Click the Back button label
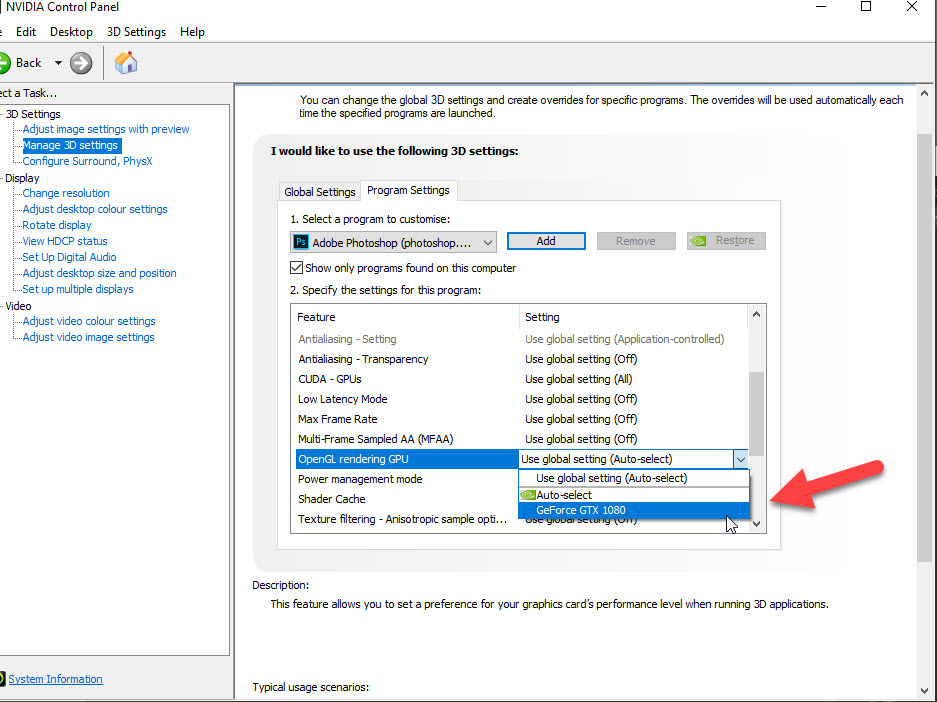This screenshot has height=702, width=937. coord(29,63)
